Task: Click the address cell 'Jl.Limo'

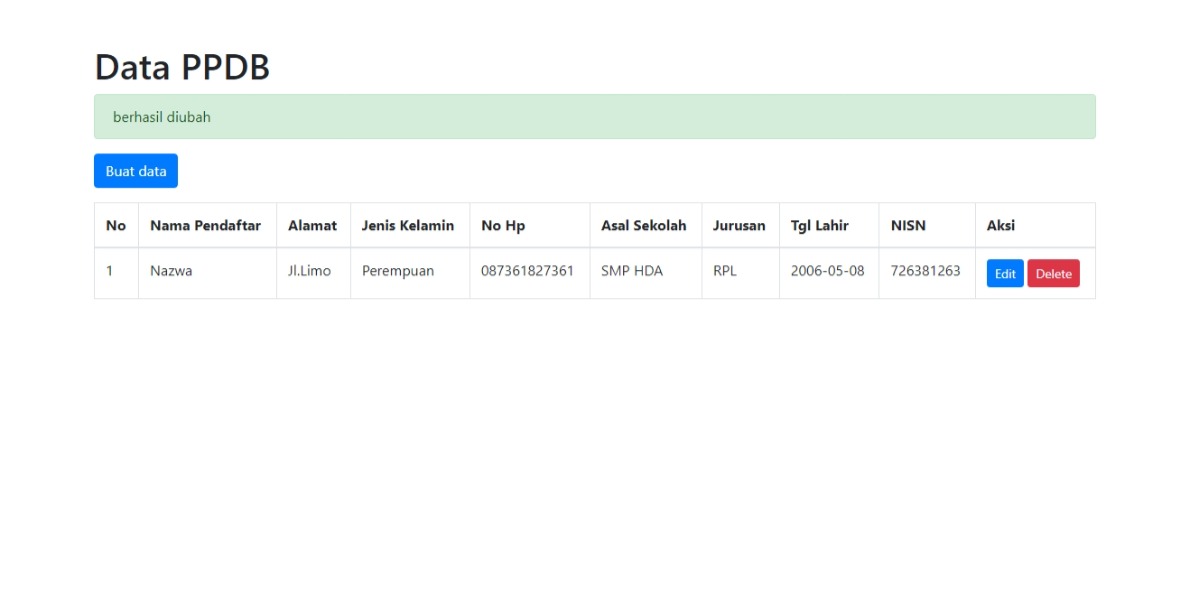Action: pos(309,271)
